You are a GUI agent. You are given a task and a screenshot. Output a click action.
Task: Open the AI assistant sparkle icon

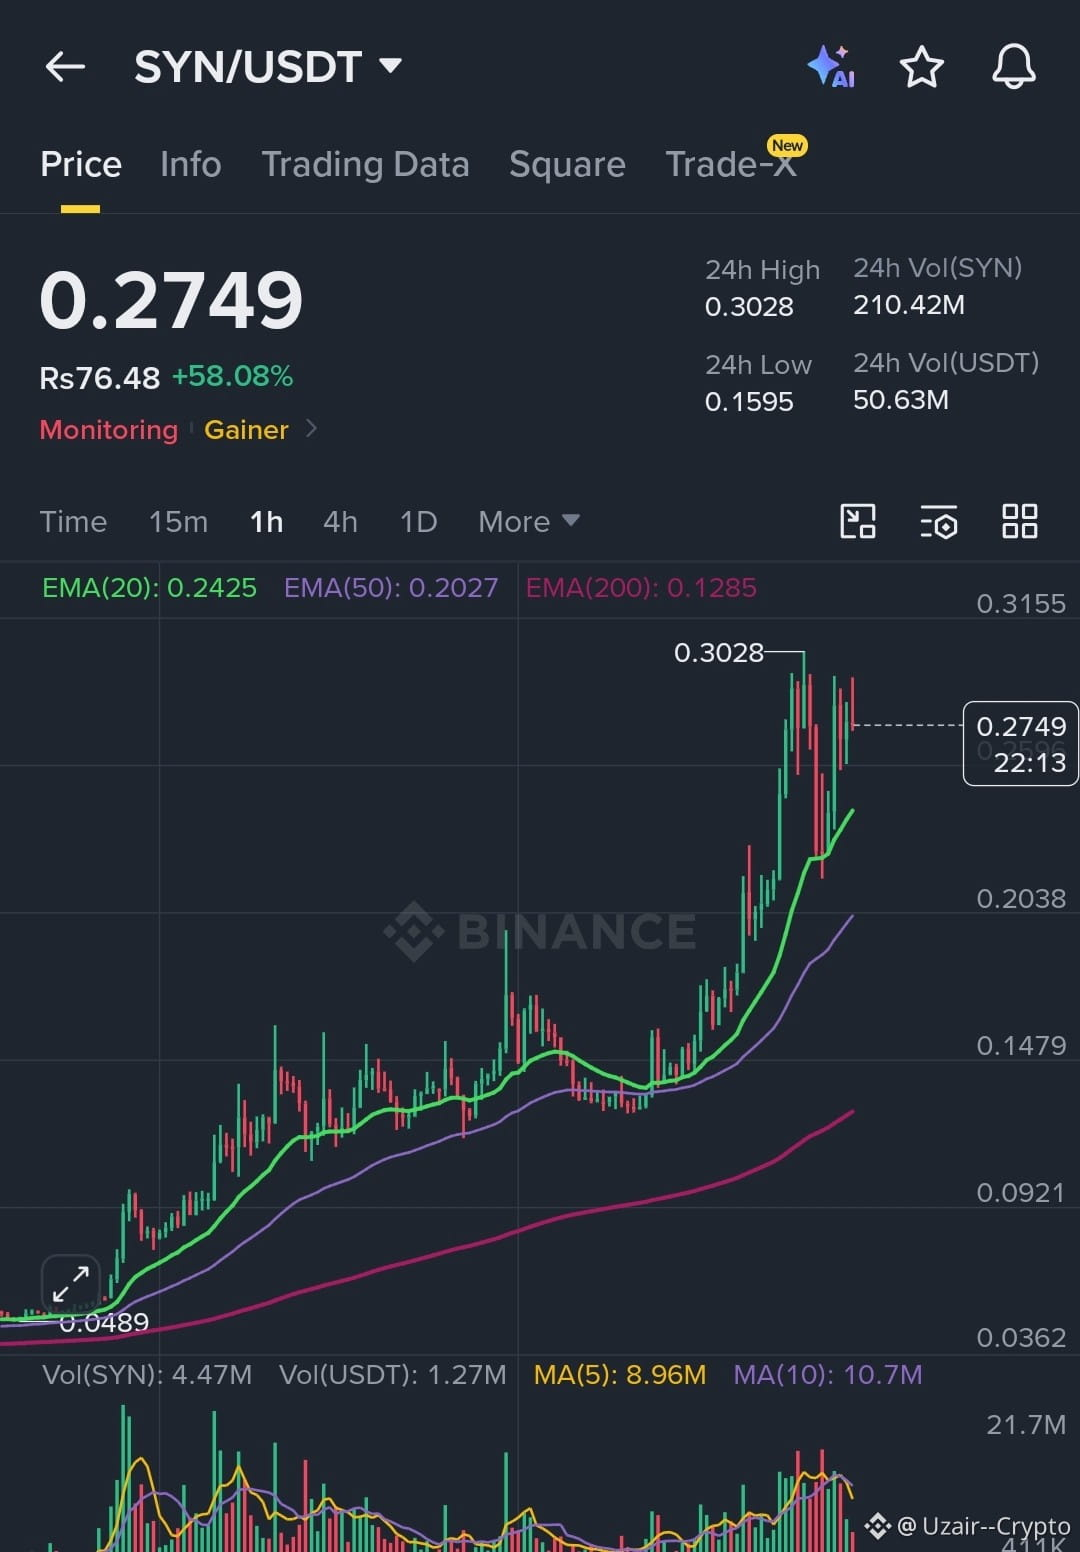(x=831, y=67)
